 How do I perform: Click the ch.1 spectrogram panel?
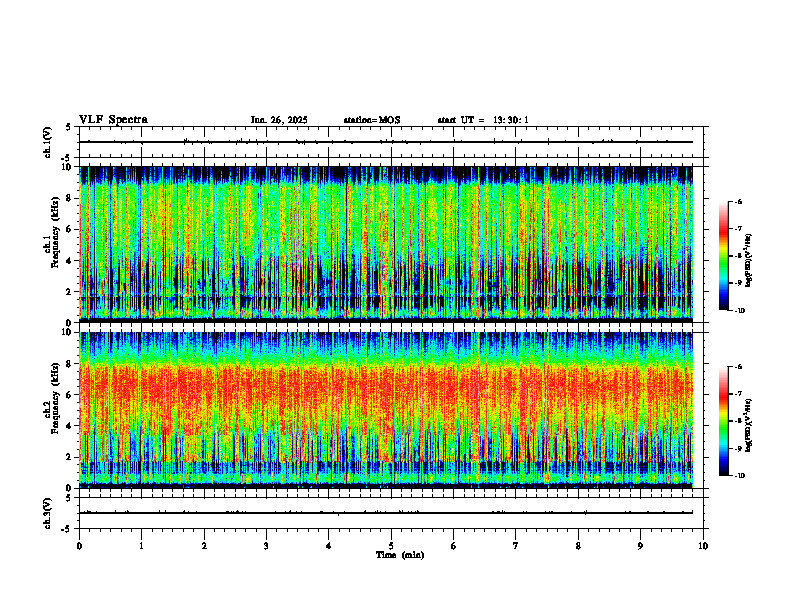tap(386, 244)
